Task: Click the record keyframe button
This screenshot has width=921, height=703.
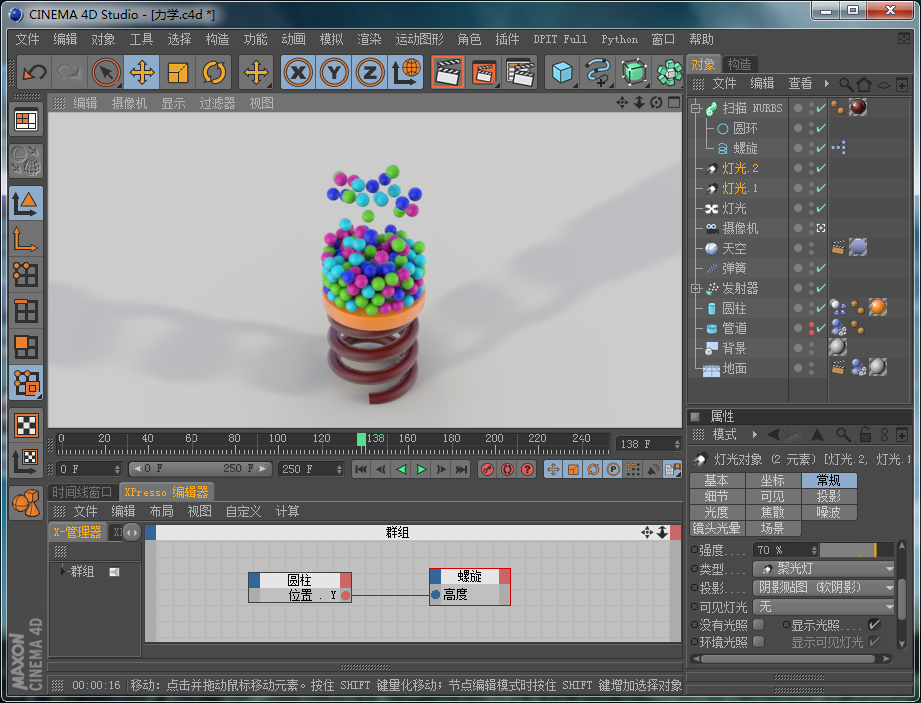Action: click(487, 469)
